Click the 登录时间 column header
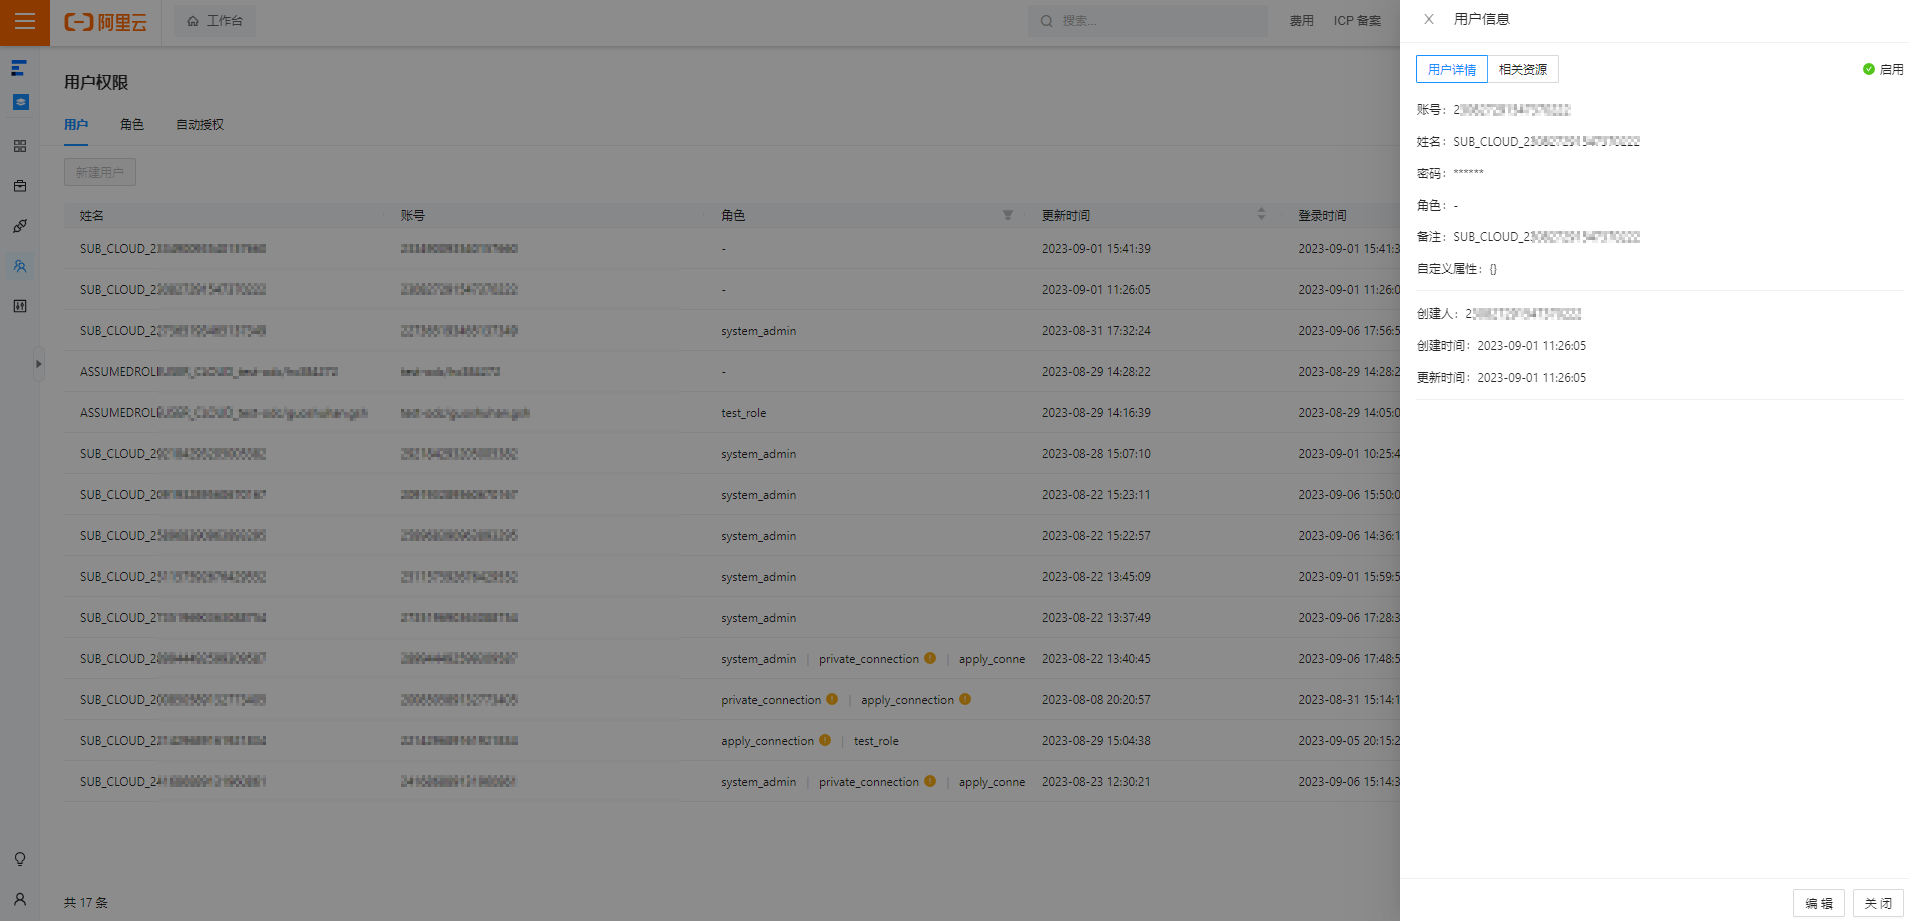The height and width of the screenshot is (921, 1909). 1323,215
